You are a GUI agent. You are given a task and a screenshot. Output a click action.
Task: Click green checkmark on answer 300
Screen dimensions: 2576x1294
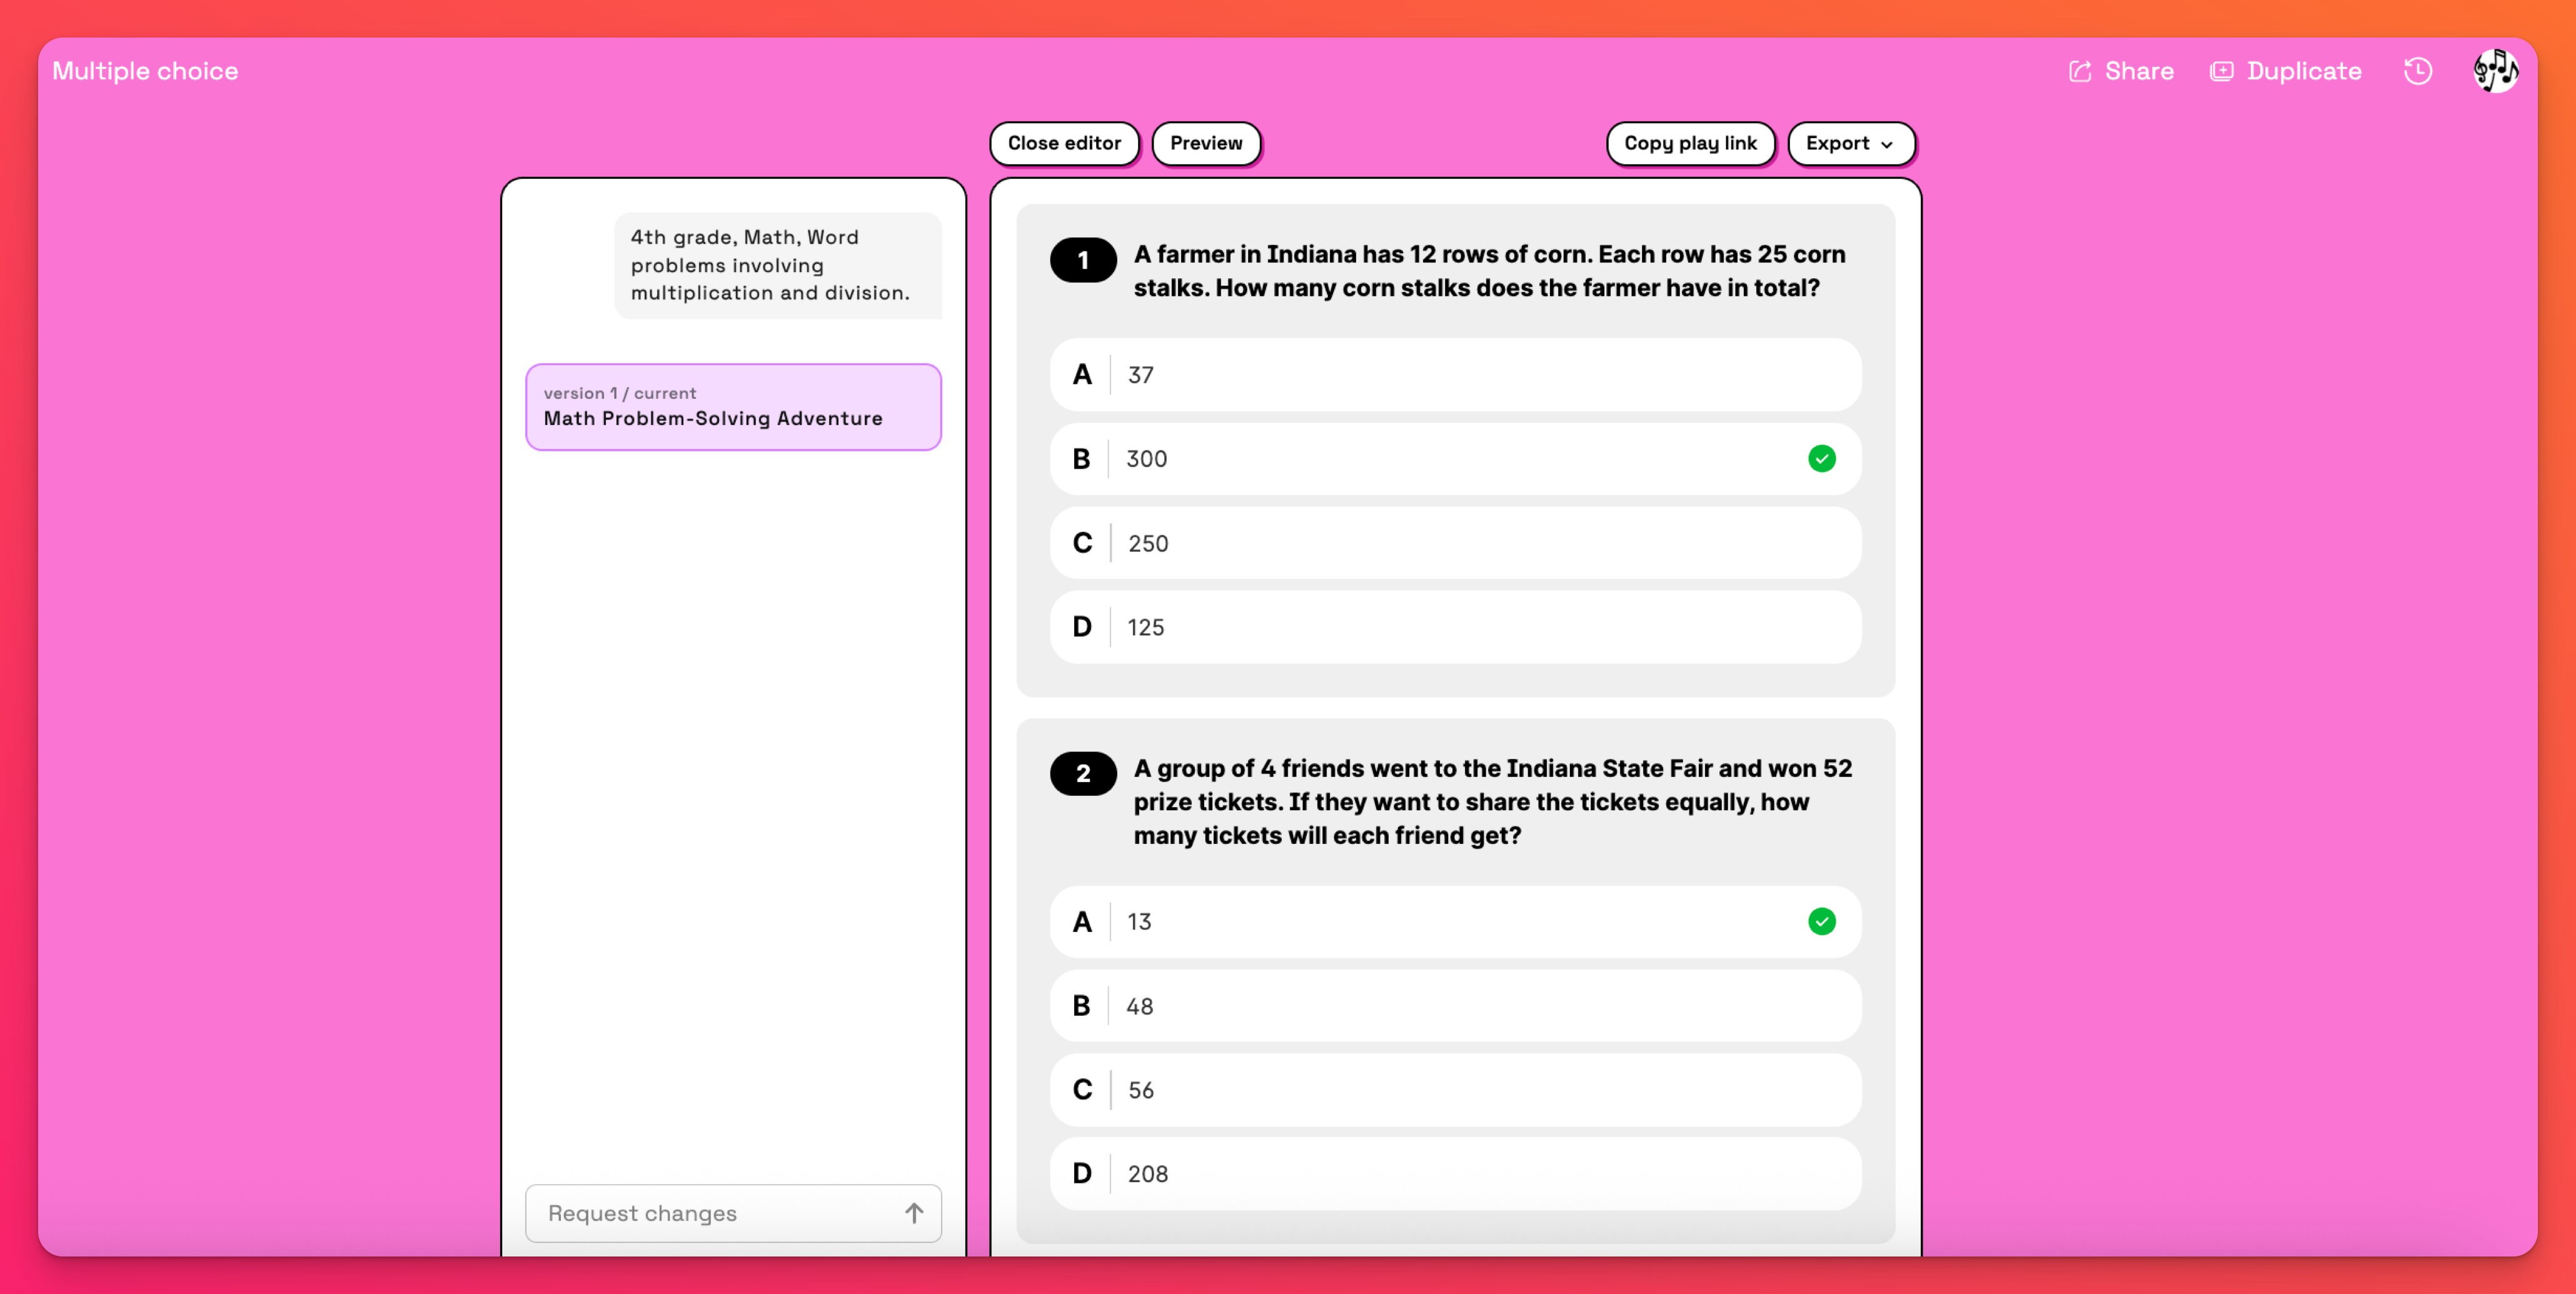[x=1821, y=459]
